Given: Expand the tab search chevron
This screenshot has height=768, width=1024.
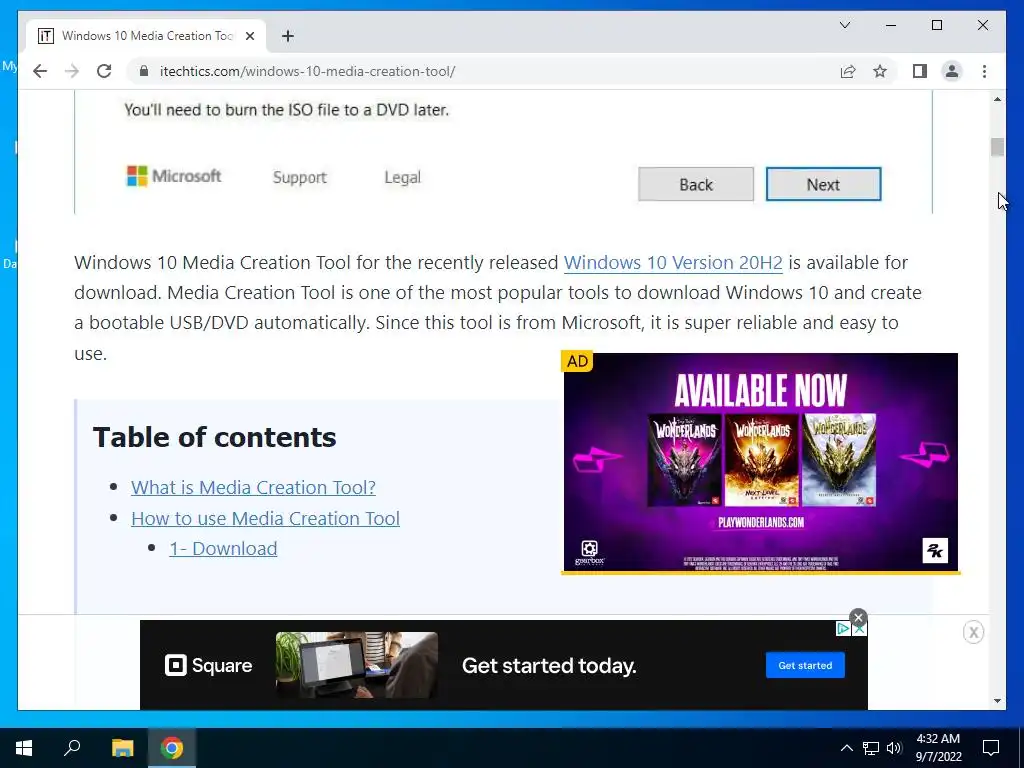Looking at the screenshot, I should [x=844, y=25].
